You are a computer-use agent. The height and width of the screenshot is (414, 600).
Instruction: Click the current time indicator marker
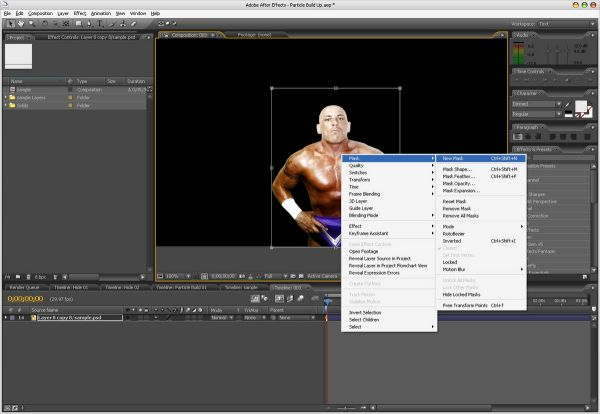(x=327, y=302)
